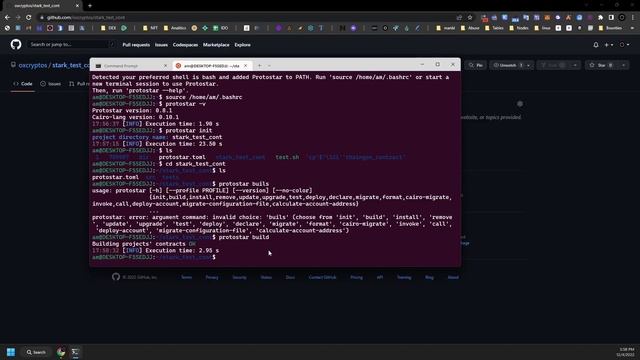Open the NFT bookmarks folder
The image size is (640, 360).
150,28
